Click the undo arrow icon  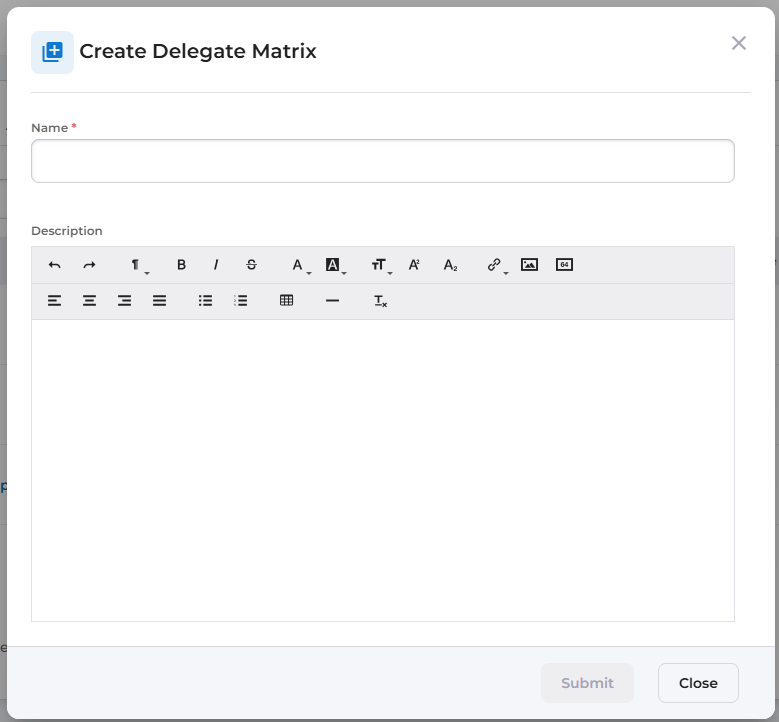coord(55,265)
